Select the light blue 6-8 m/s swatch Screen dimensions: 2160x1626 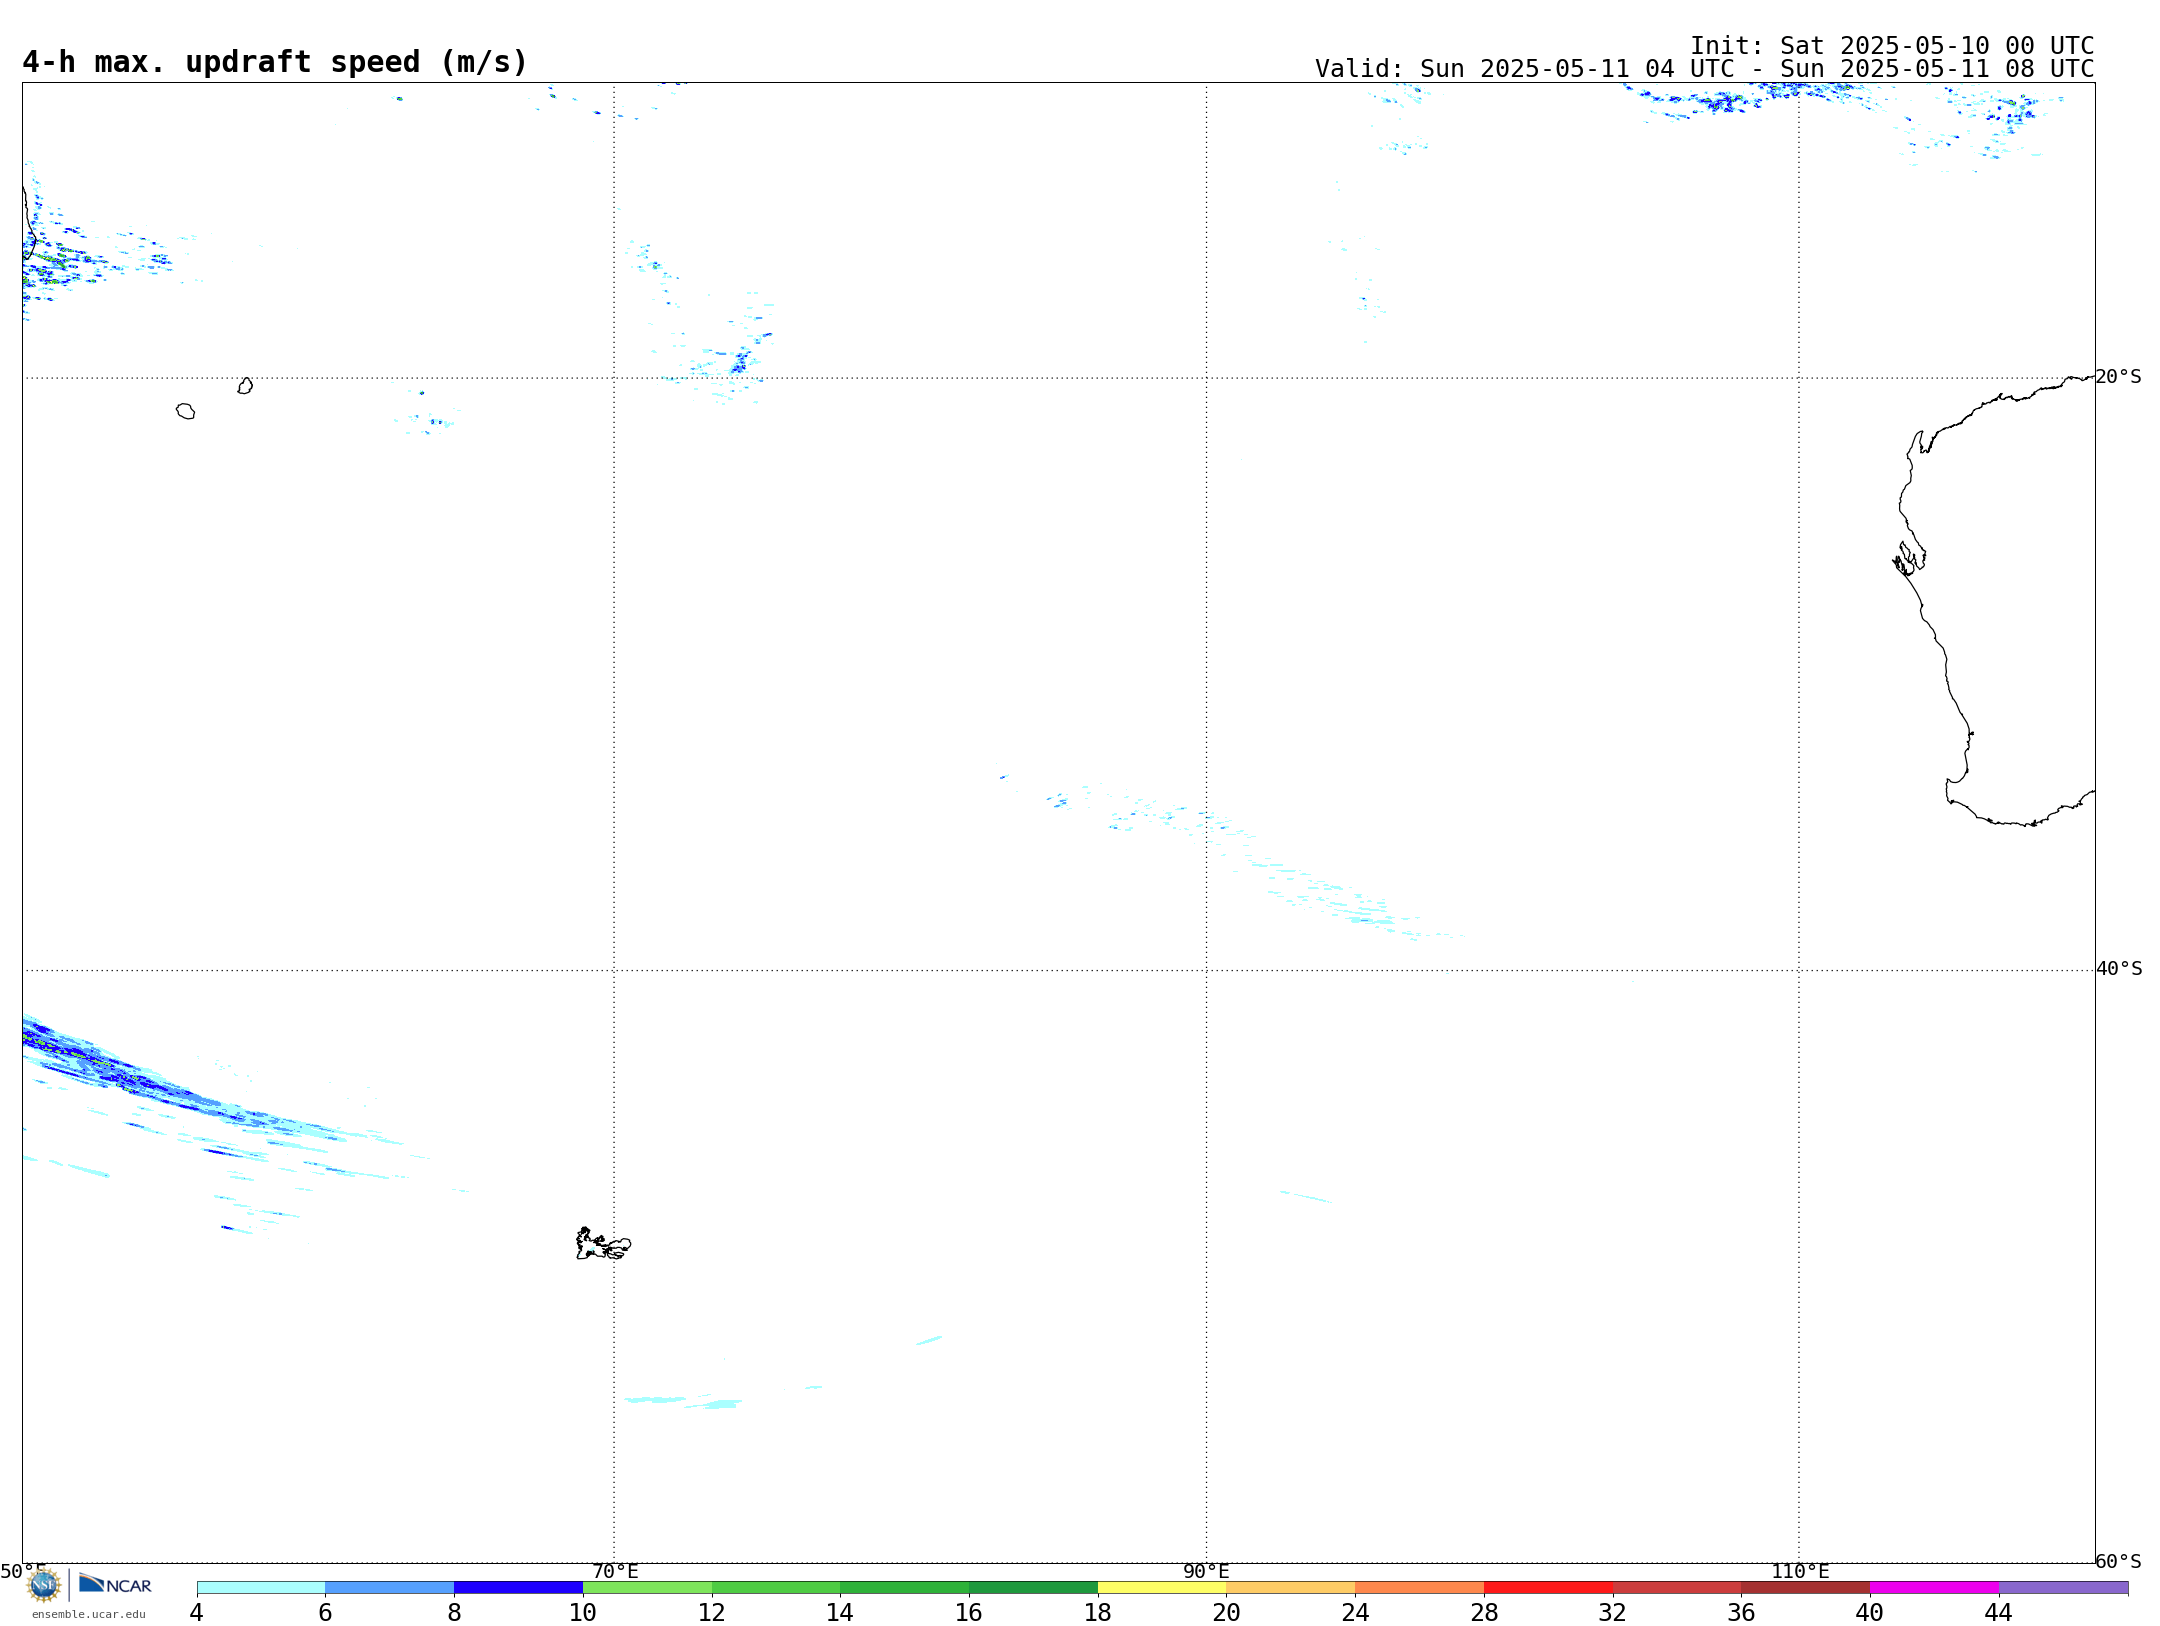[390, 1588]
